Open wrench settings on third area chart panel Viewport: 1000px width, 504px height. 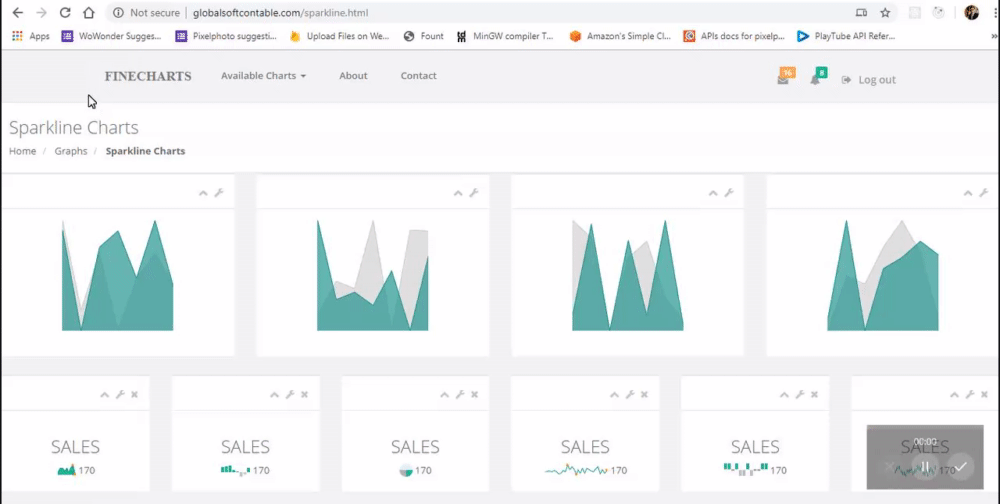(729, 193)
